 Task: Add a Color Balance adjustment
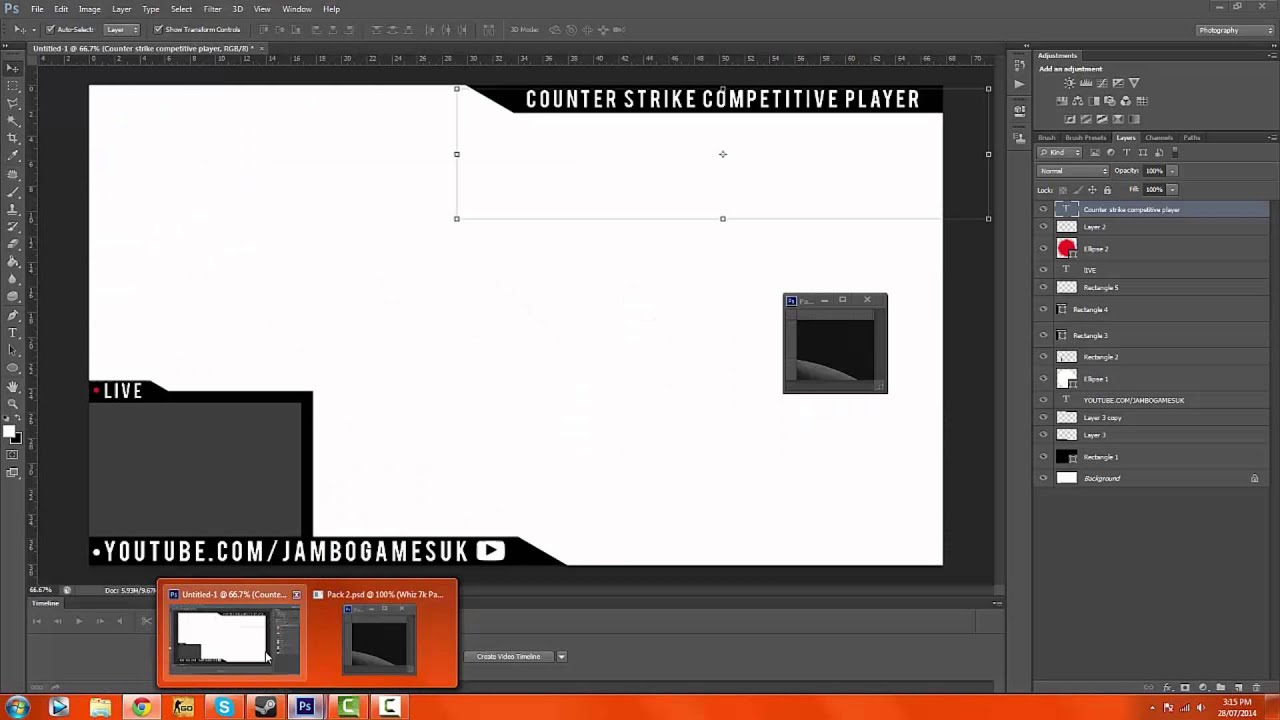1079,101
